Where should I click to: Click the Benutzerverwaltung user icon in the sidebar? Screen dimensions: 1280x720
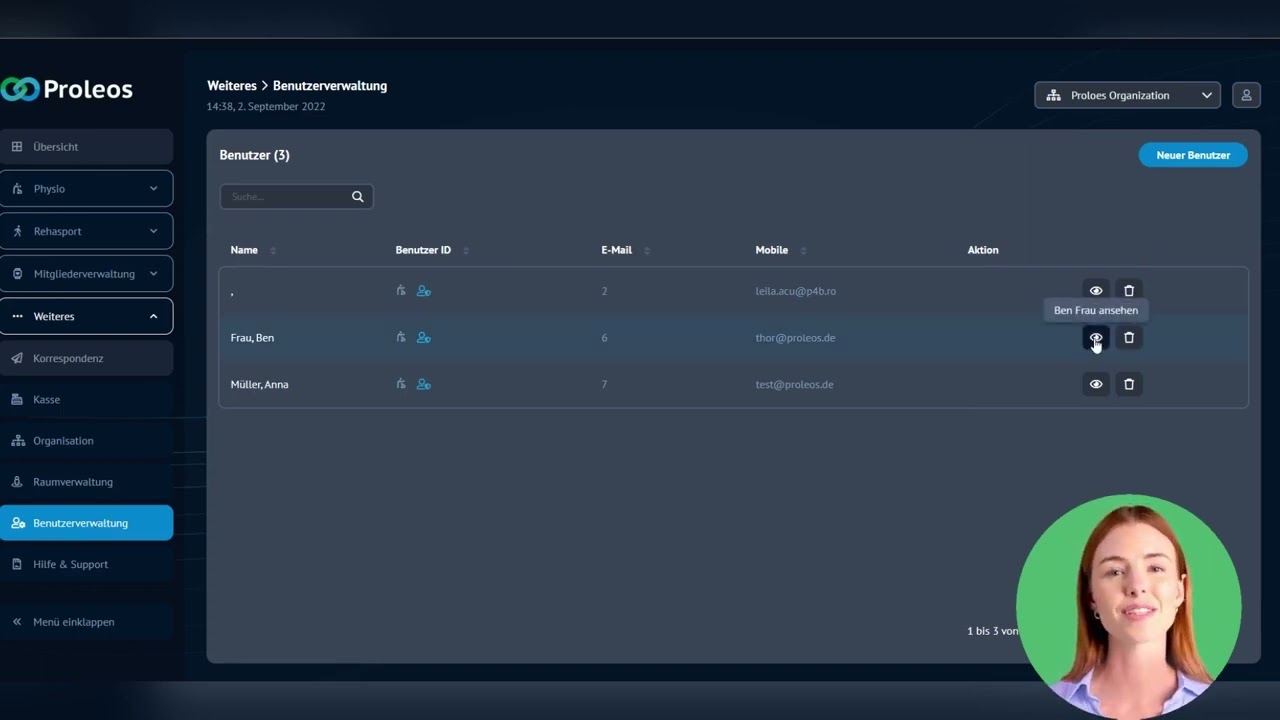(18, 523)
